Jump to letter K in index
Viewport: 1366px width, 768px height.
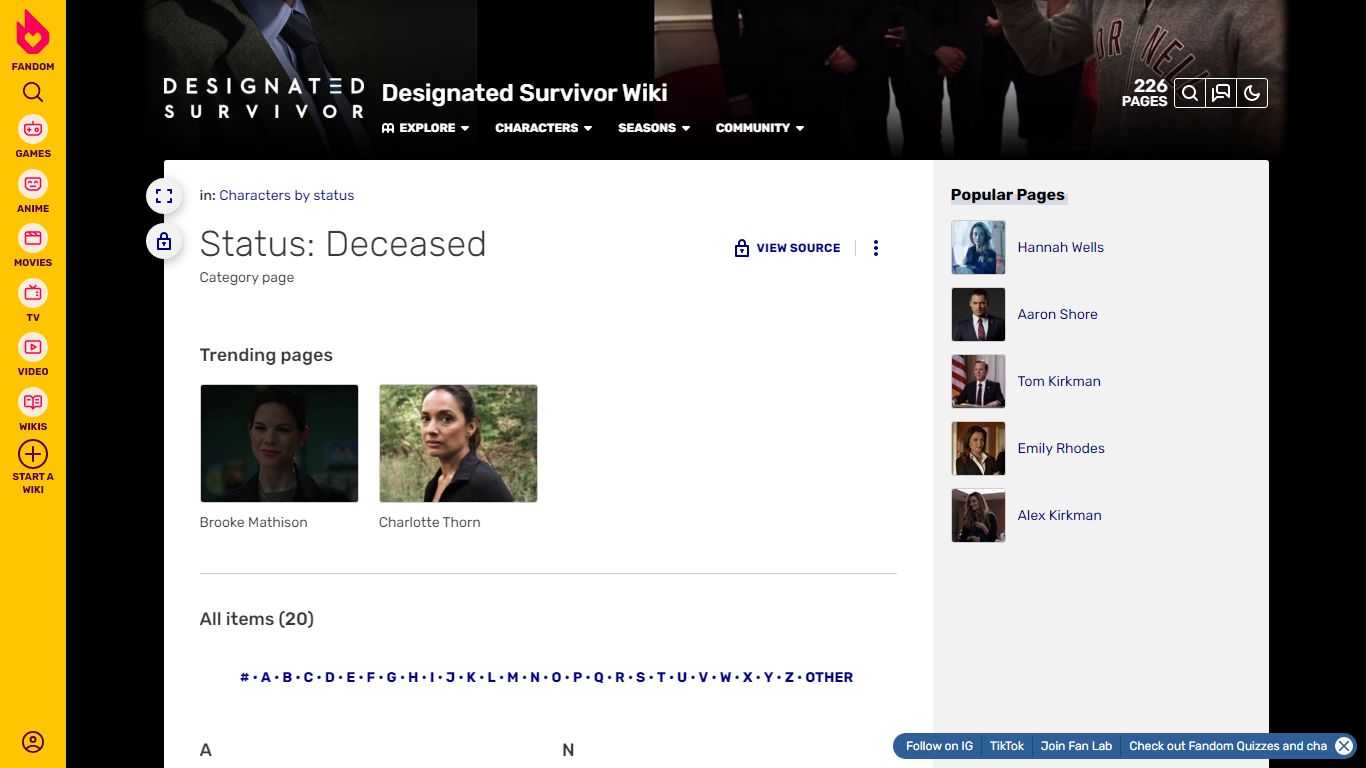[x=471, y=677]
